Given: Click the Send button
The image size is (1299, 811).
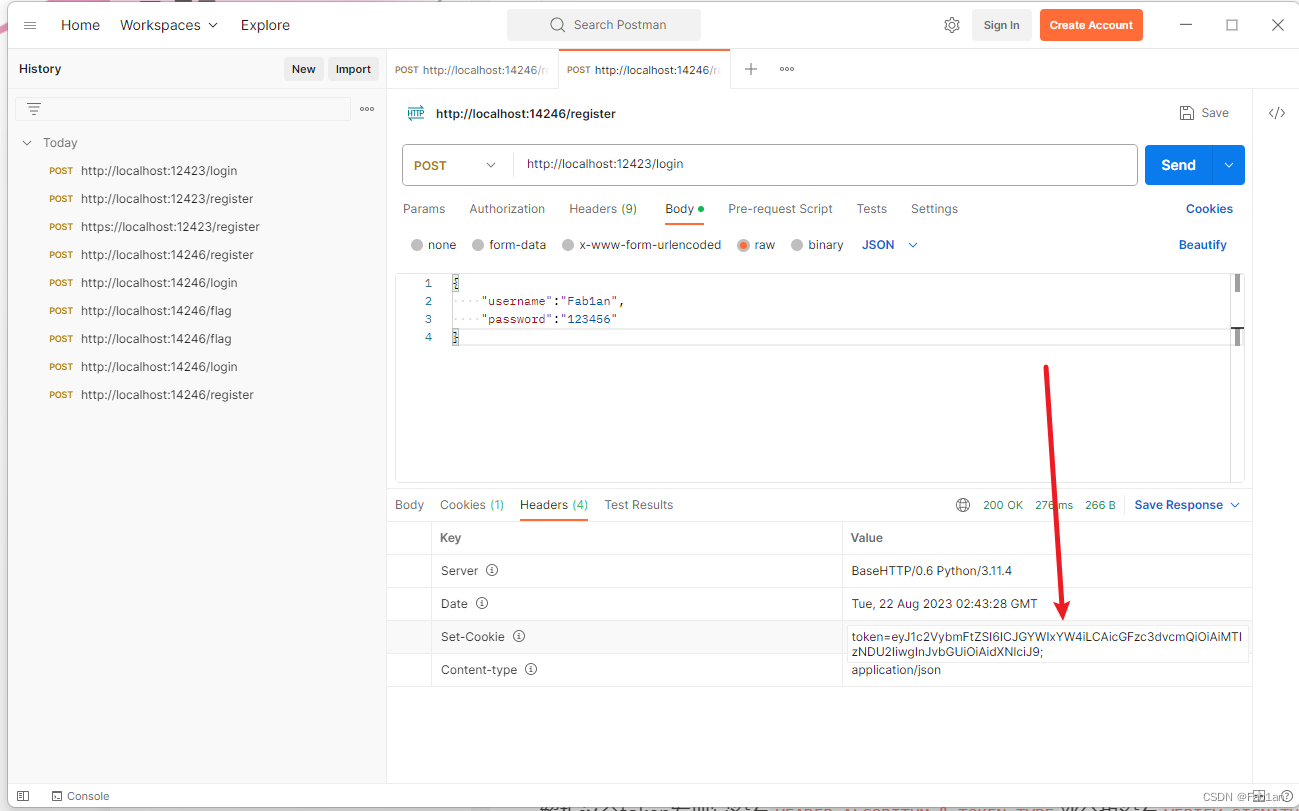Looking at the screenshot, I should coord(1178,165).
